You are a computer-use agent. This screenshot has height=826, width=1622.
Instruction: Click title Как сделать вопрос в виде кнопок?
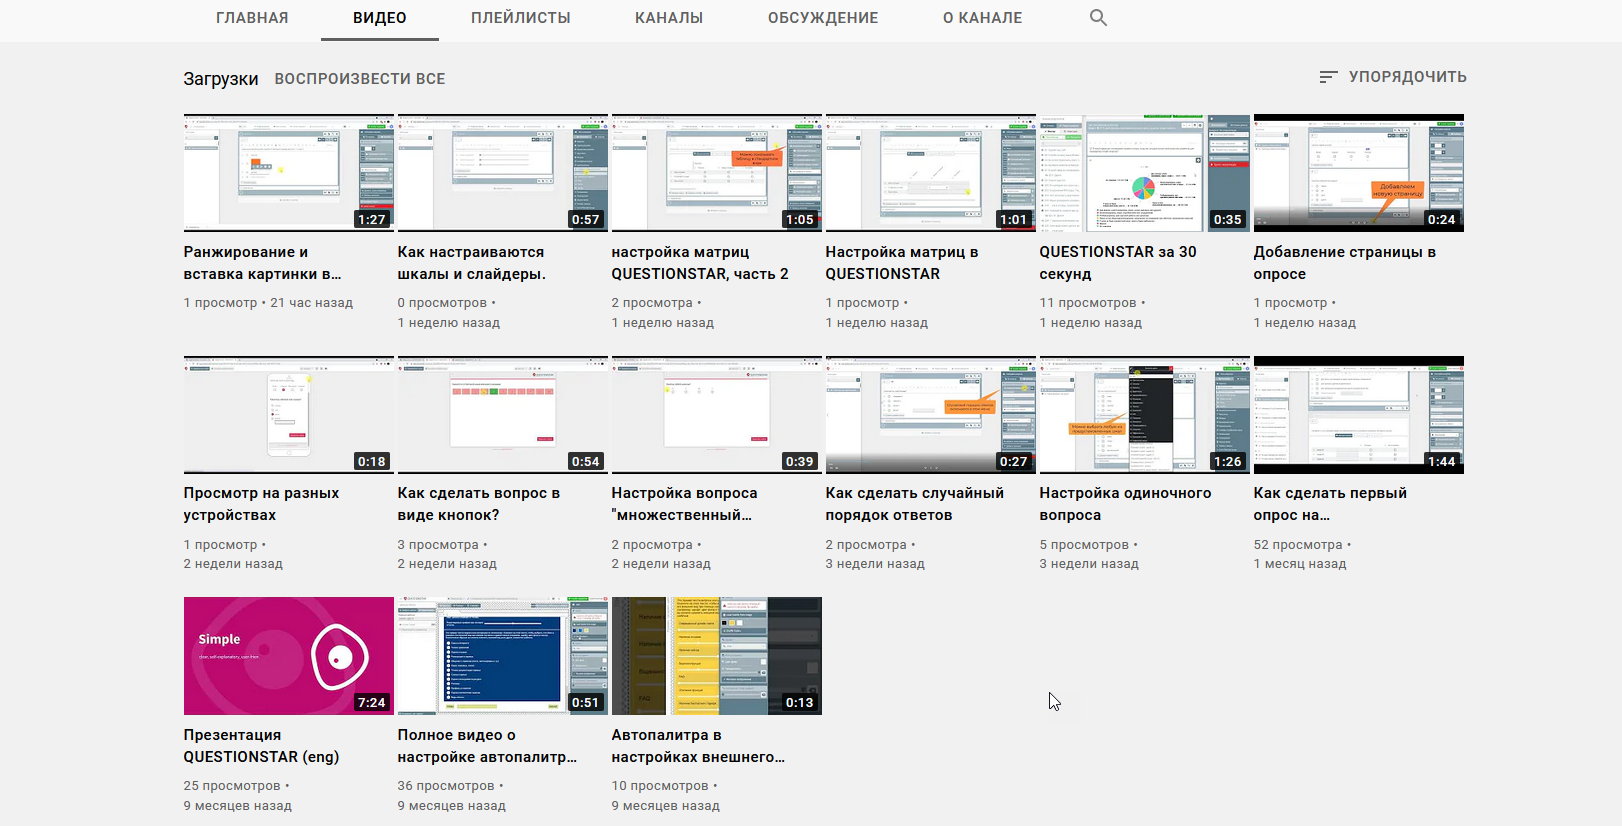click(479, 504)
